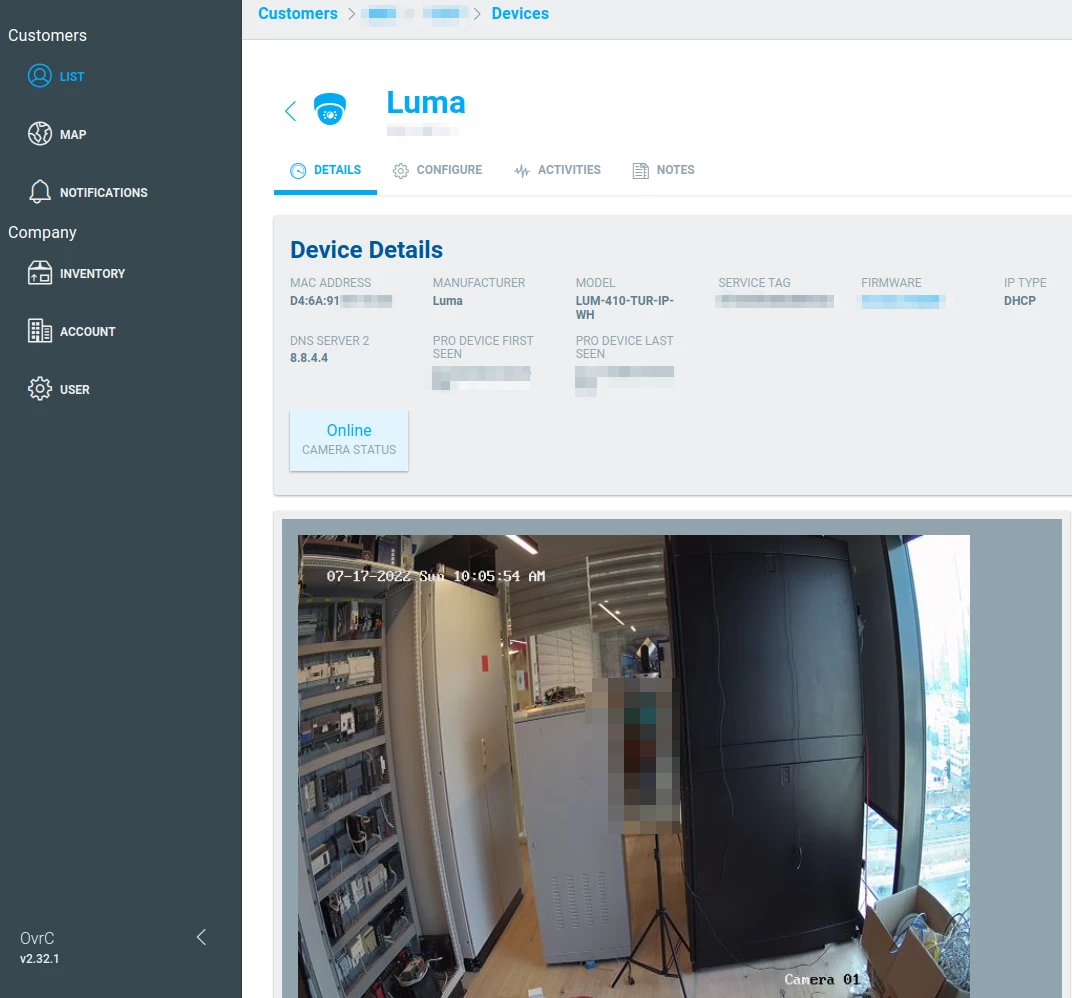Click the Online camera status button
The width and height of the screenshot is (1072, 998).
pyautogui.click(x=349, y=440)
